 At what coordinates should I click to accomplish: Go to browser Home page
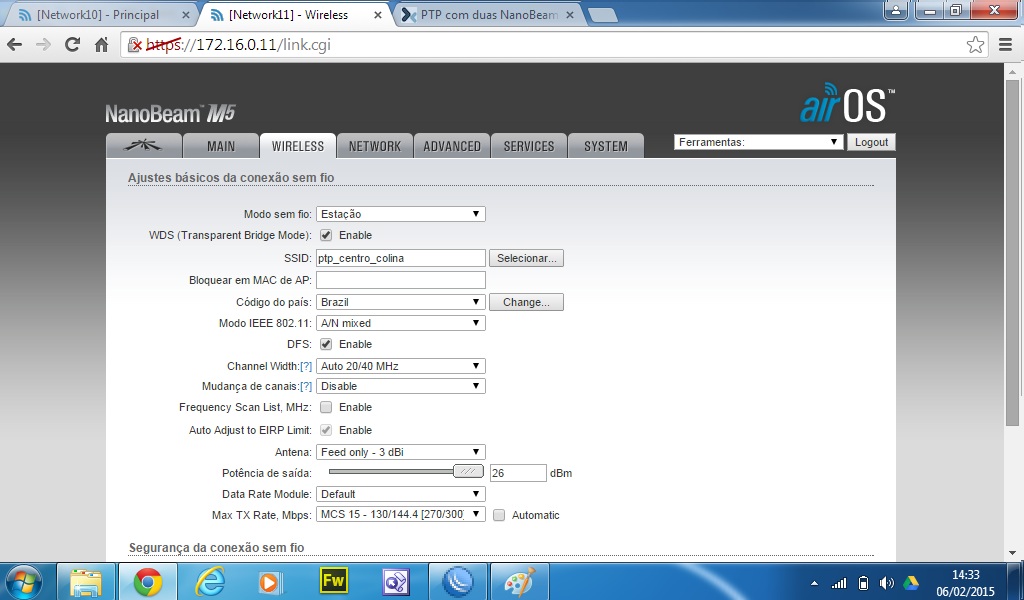[101, 44]
